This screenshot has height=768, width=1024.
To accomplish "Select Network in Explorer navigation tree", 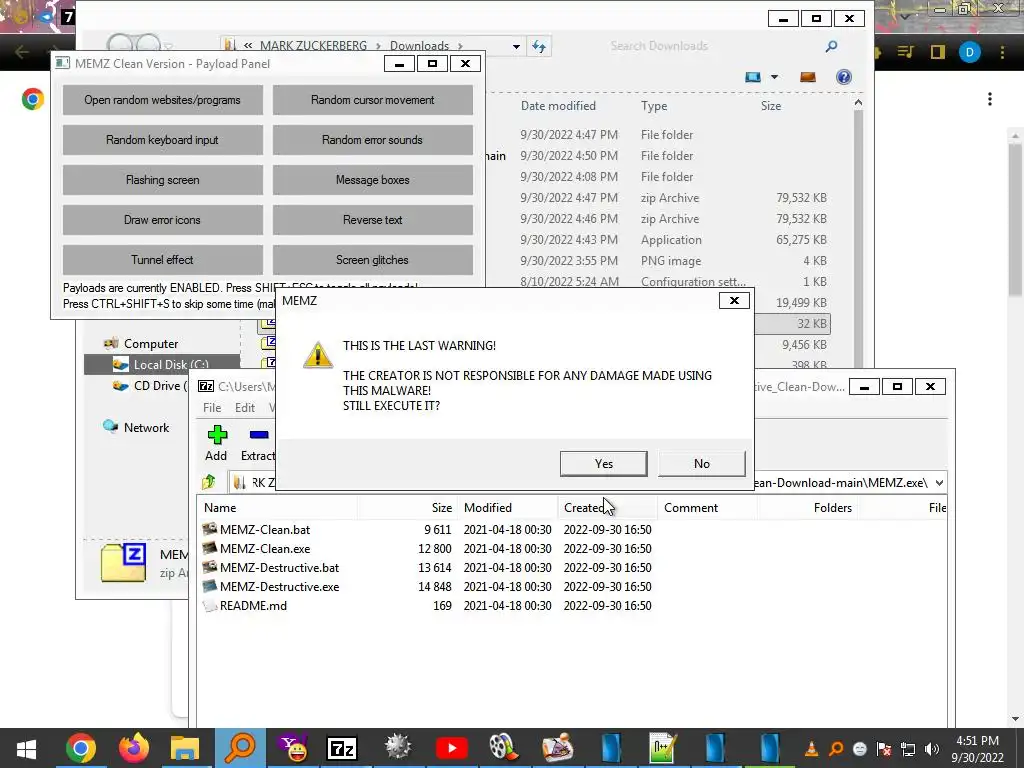I will pyautogui.click(x=136, y=427).
